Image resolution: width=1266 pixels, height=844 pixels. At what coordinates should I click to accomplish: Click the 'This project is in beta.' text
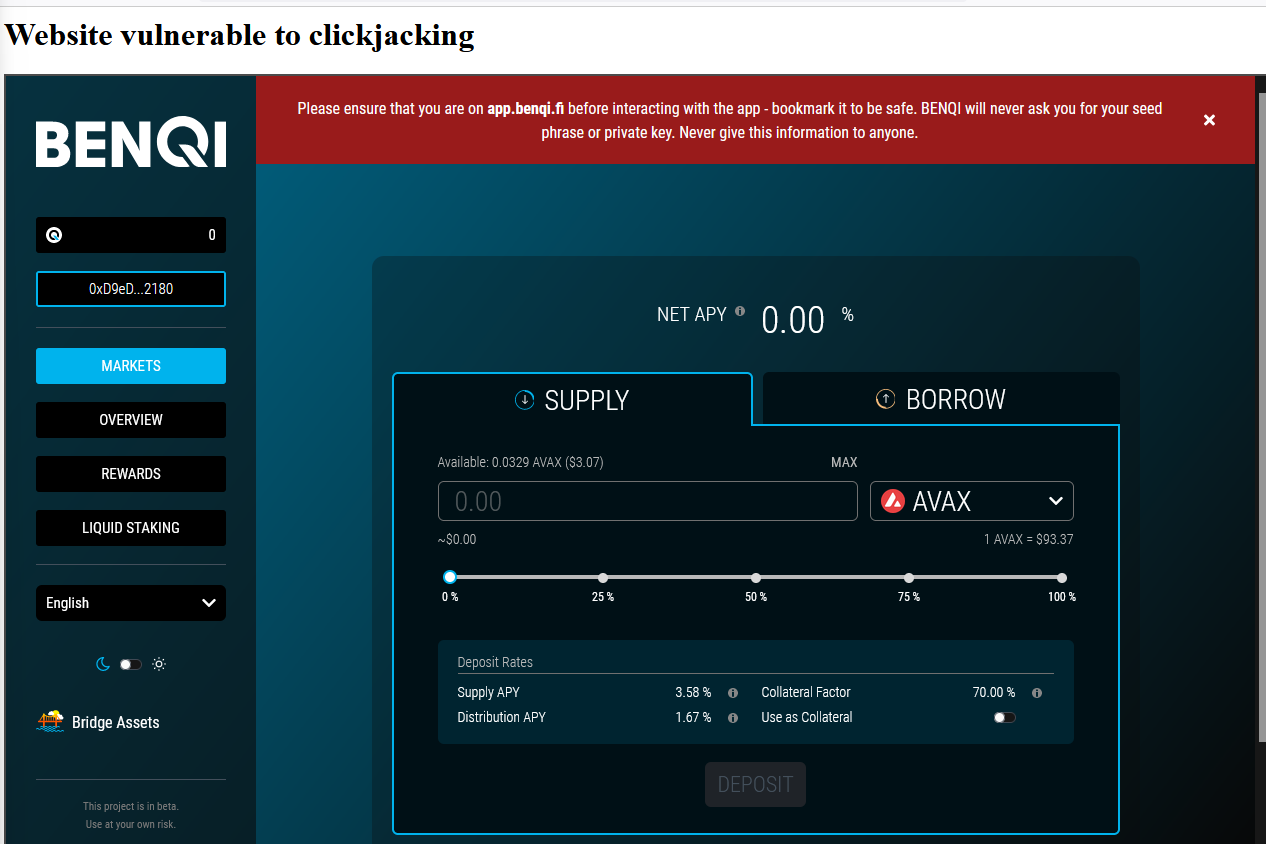(x=131, y=806)
